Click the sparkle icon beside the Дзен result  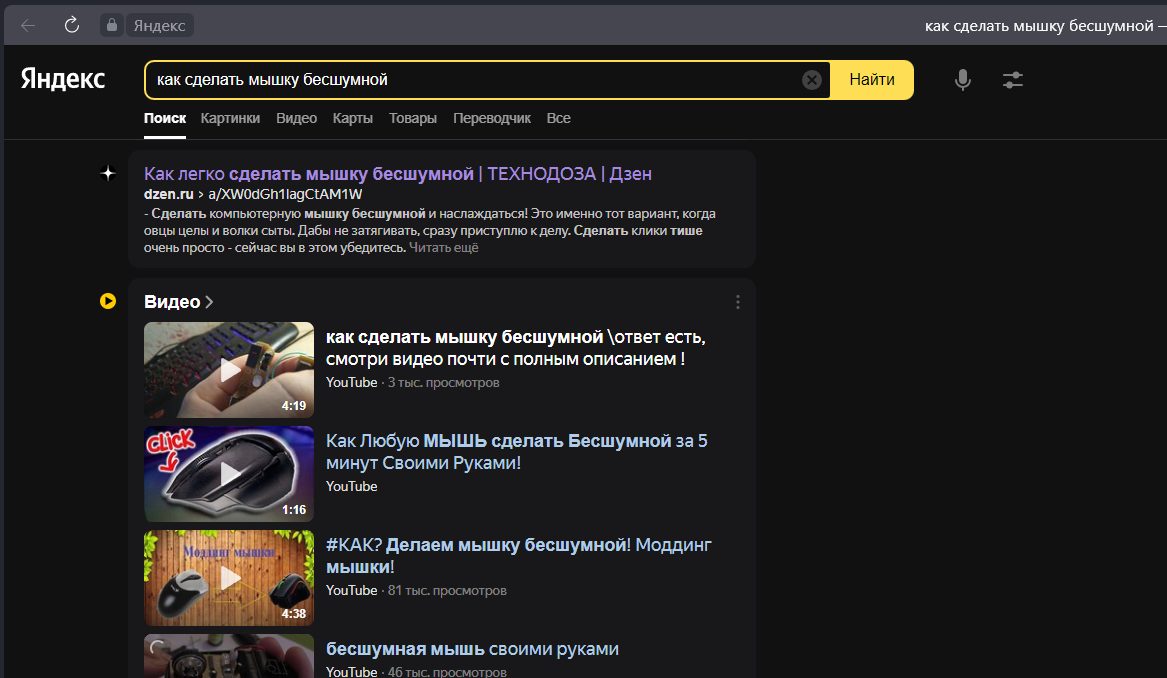(108, 173)
